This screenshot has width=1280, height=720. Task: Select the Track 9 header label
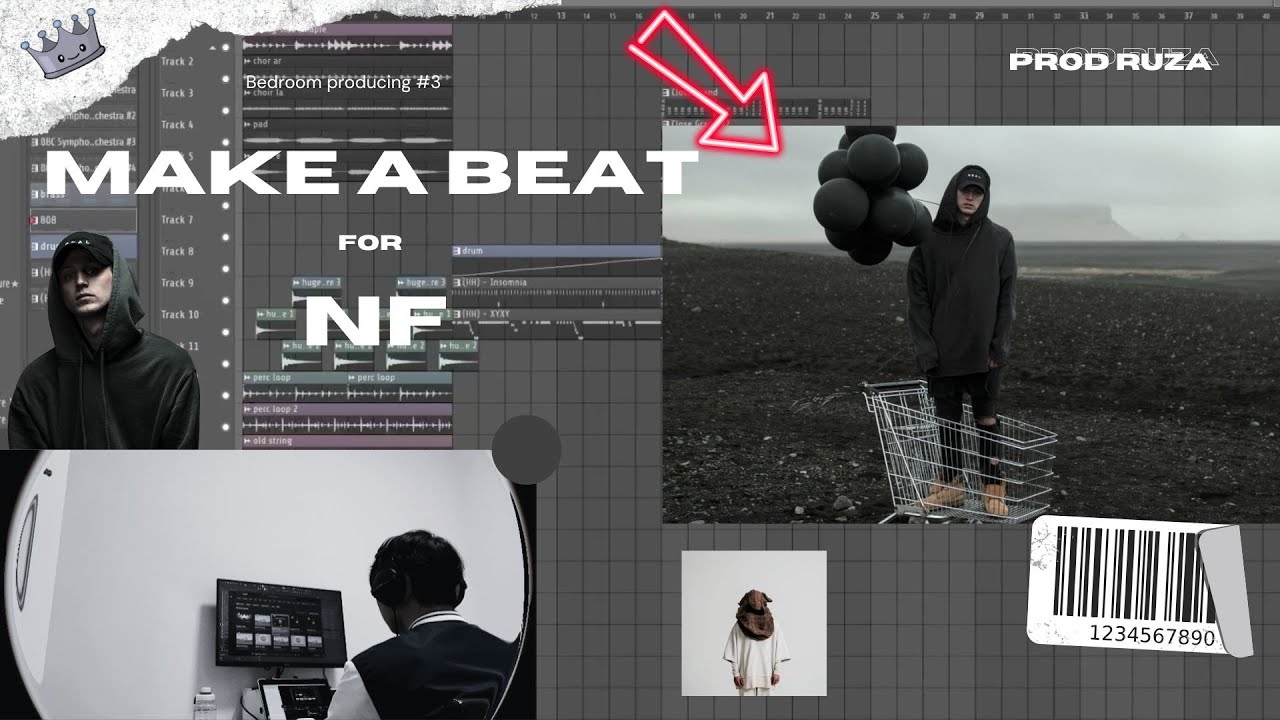pos(178,283)
